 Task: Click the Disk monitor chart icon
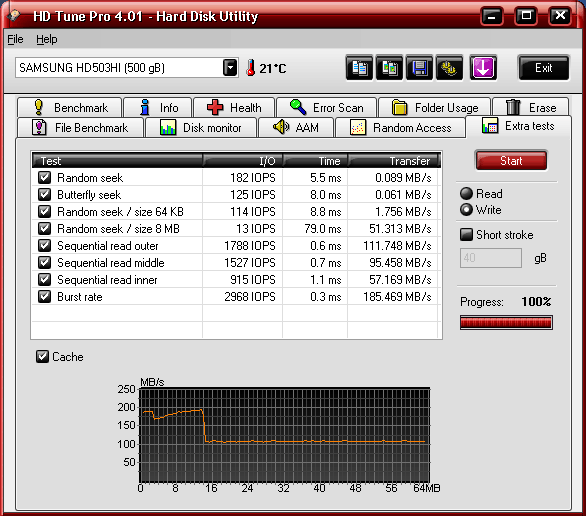[168, 127]
